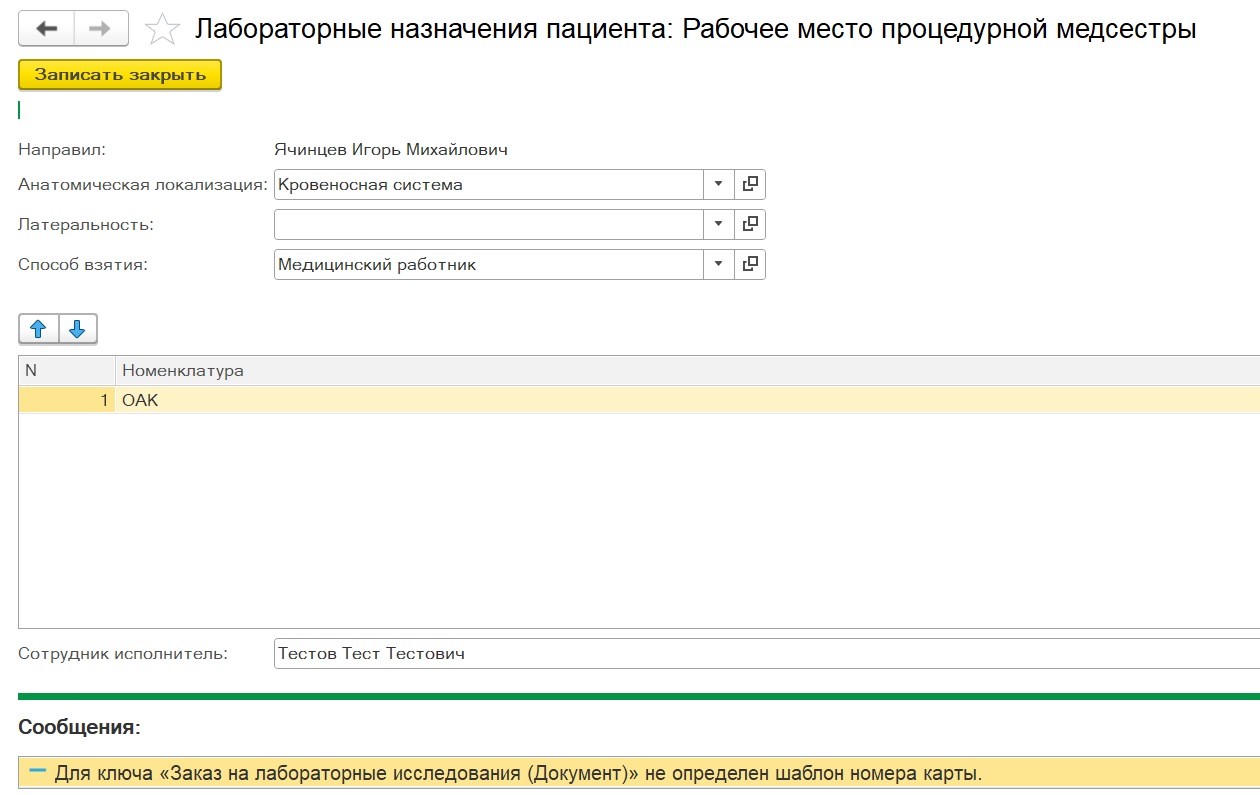Click the empty Латеральность input field

point(488,225)
